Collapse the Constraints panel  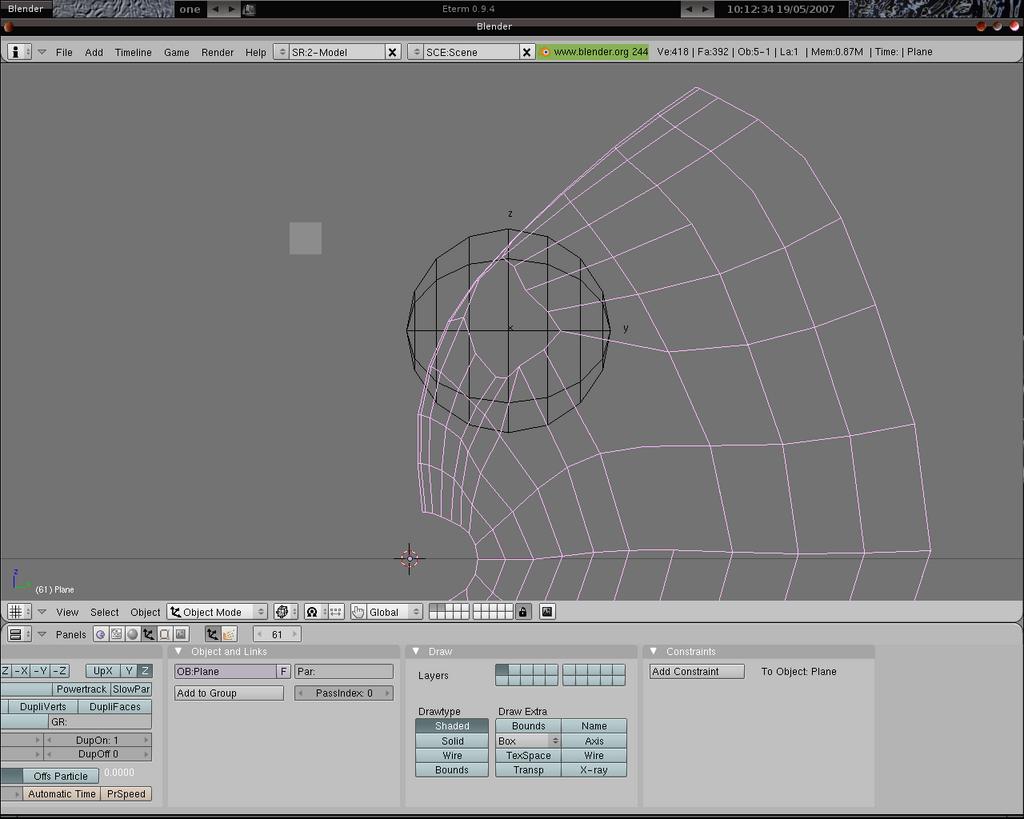point(653,652)
